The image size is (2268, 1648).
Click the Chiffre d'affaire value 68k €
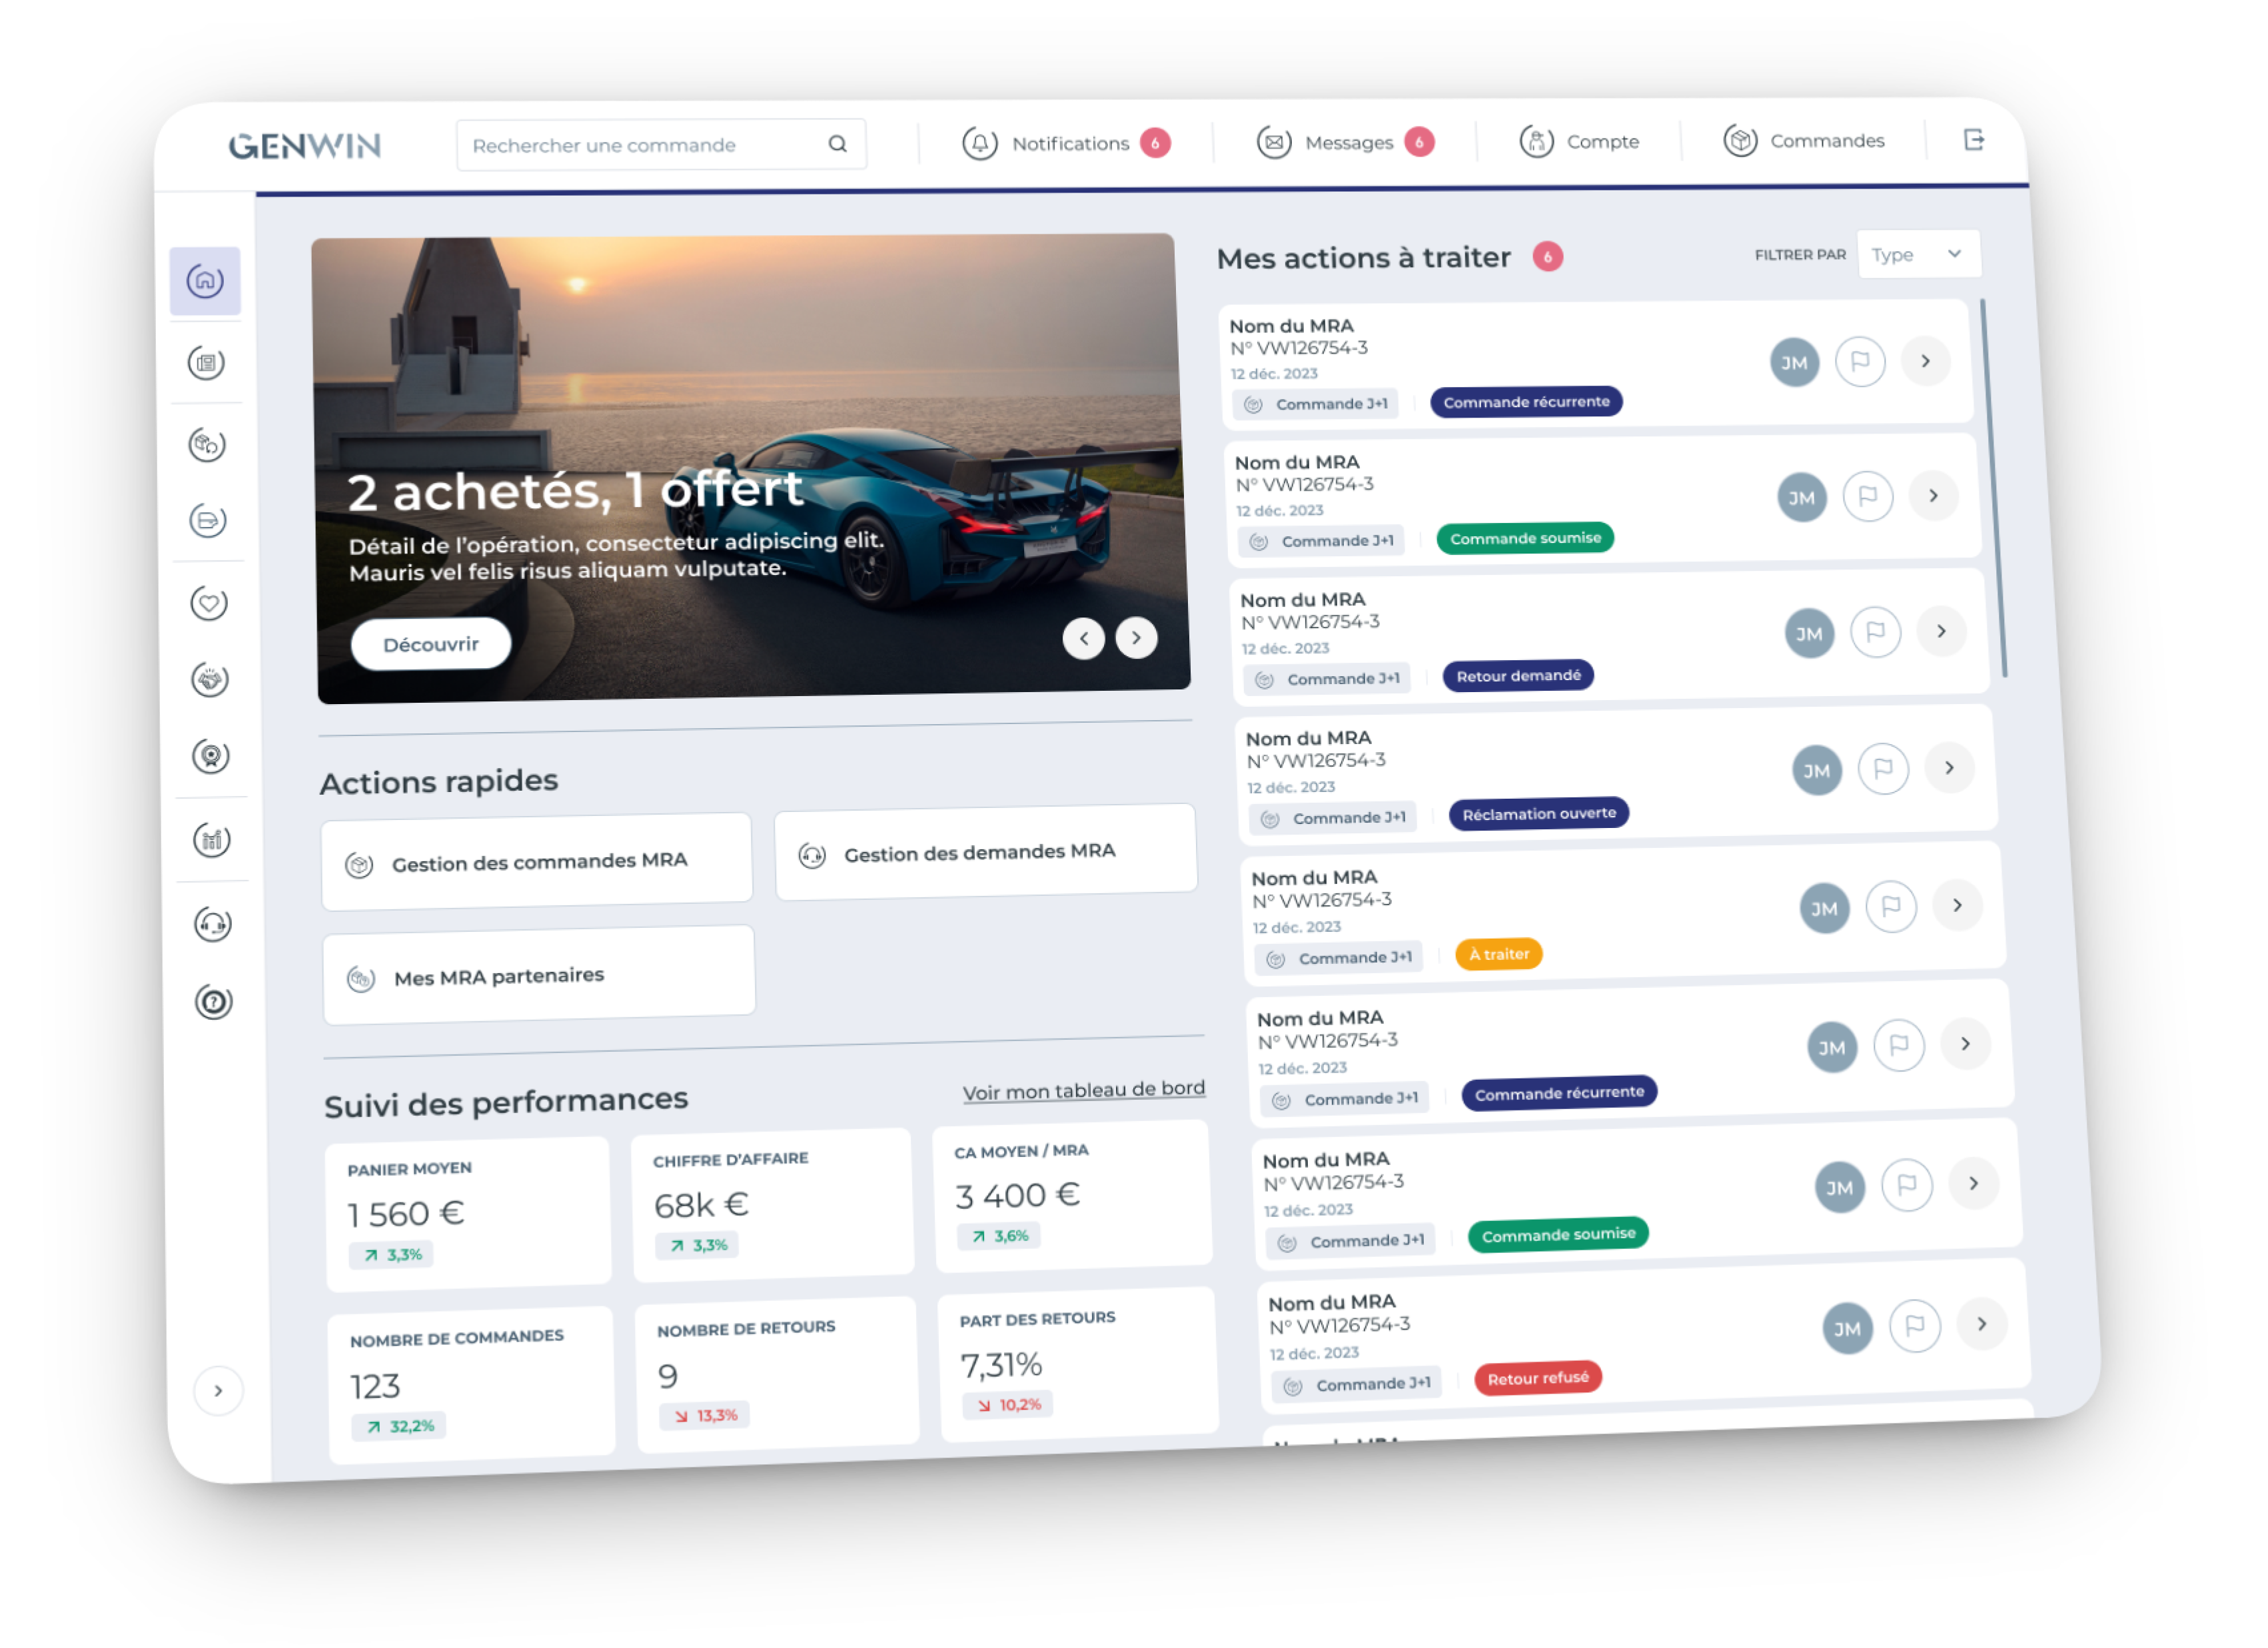click(x=701, y=1205)
